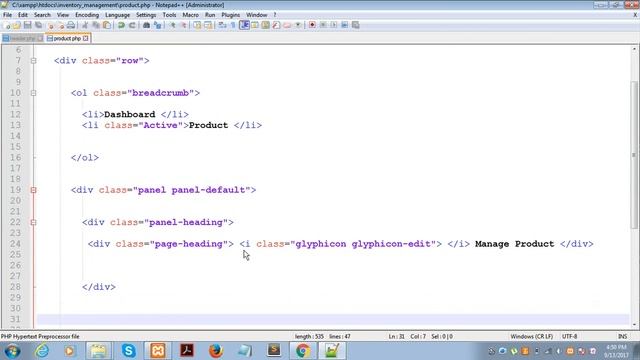The image size is (640, 360).
Task: Click the Open file toolbar icon
Action: pyautogui.click(x=17, y=25)
